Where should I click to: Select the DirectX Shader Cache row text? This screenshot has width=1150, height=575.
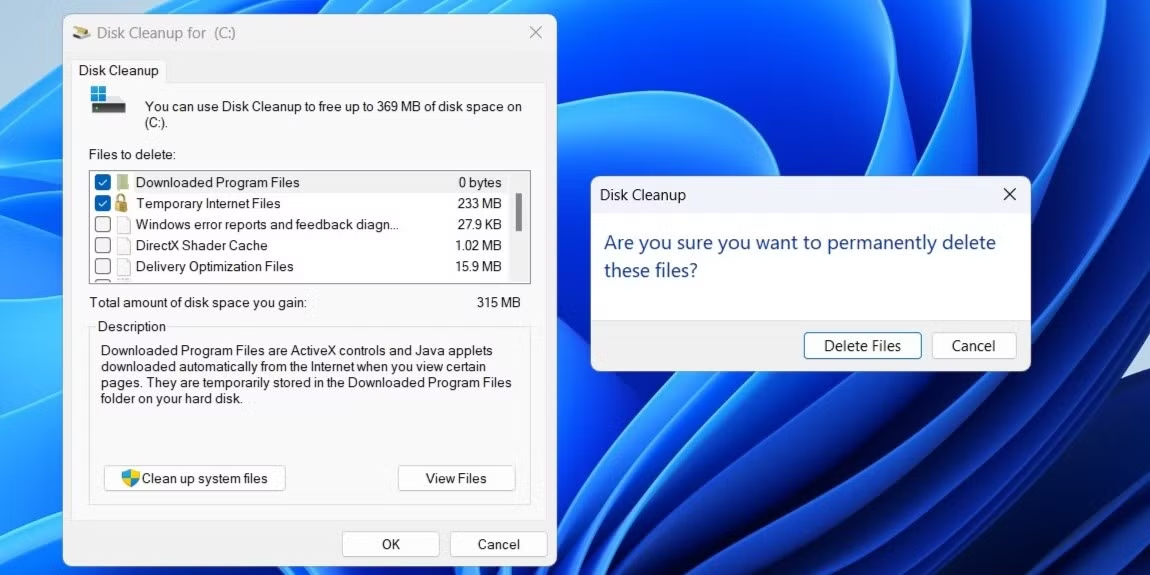202,246
